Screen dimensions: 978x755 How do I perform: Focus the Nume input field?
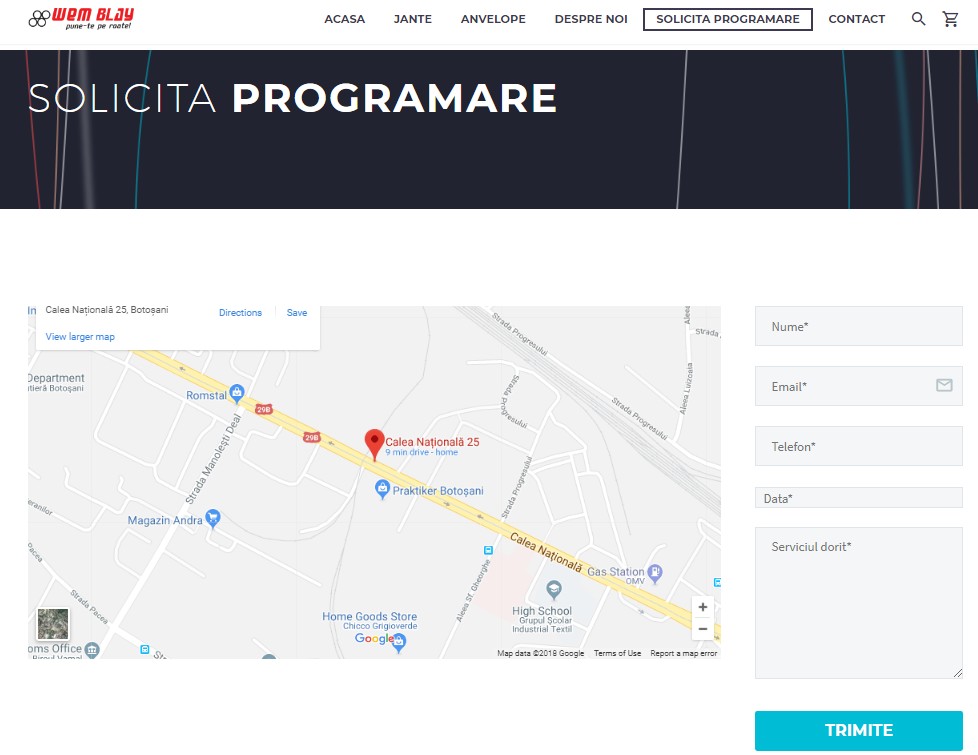(x=858, y=327)
